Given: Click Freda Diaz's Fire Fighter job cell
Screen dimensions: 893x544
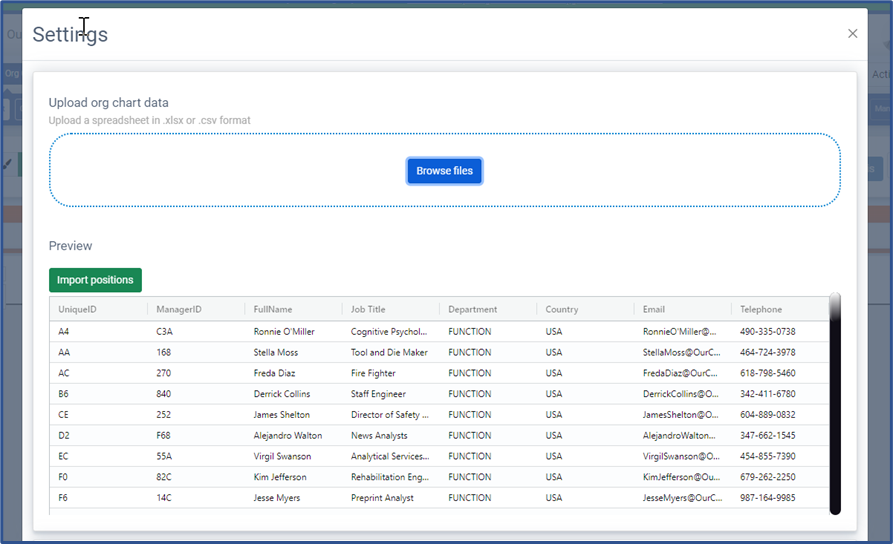Looking at the screenshot, I should click(x=373, y=374).
